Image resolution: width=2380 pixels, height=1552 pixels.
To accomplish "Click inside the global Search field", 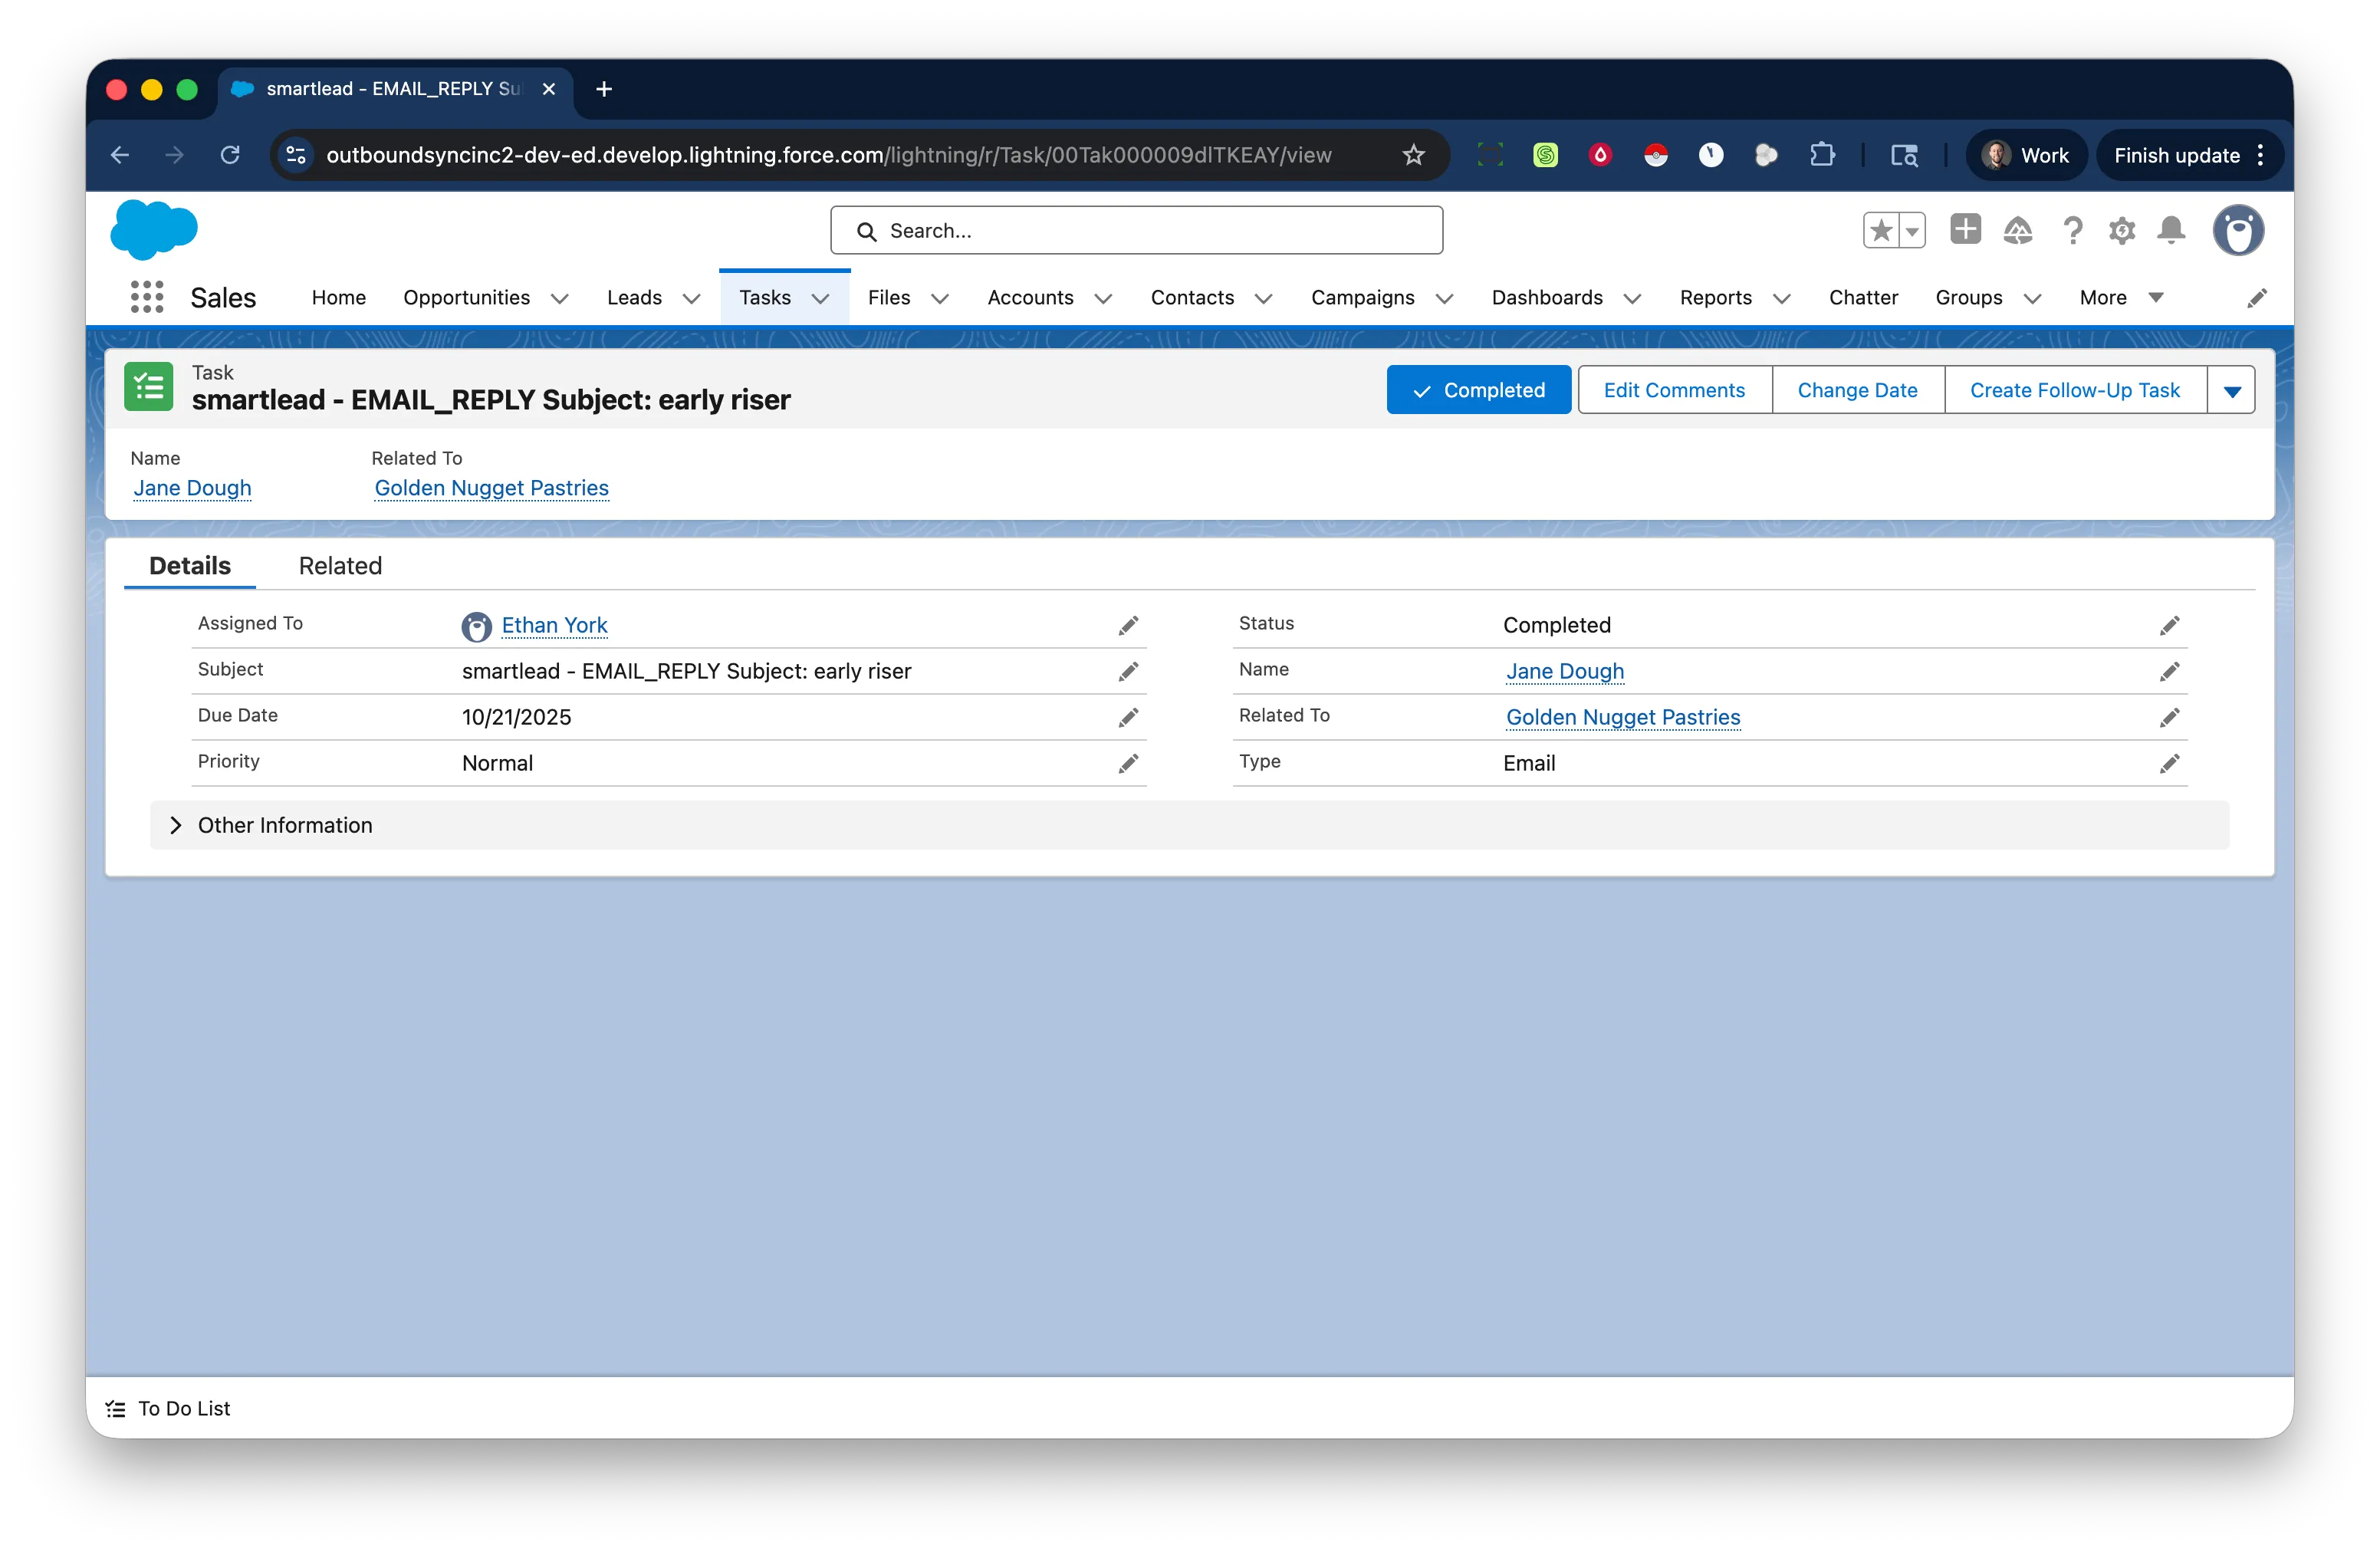I will [x=1136, y=230].
